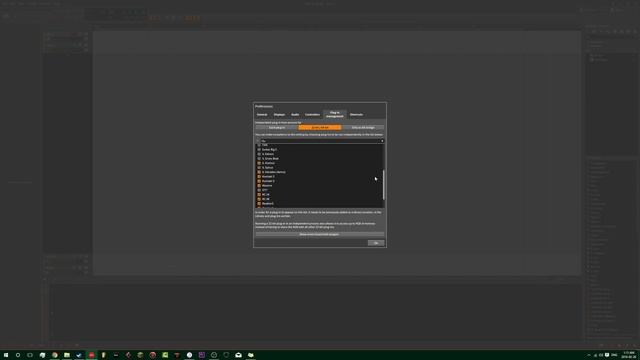This screenshot has height=360, width=640.
Task: Open the Audio preferences tab
Action: (295, 115)
